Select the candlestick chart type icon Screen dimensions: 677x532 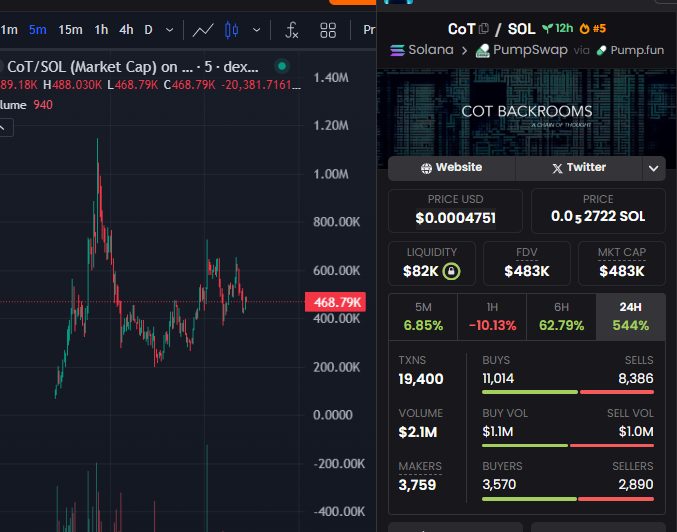[232, 30]
